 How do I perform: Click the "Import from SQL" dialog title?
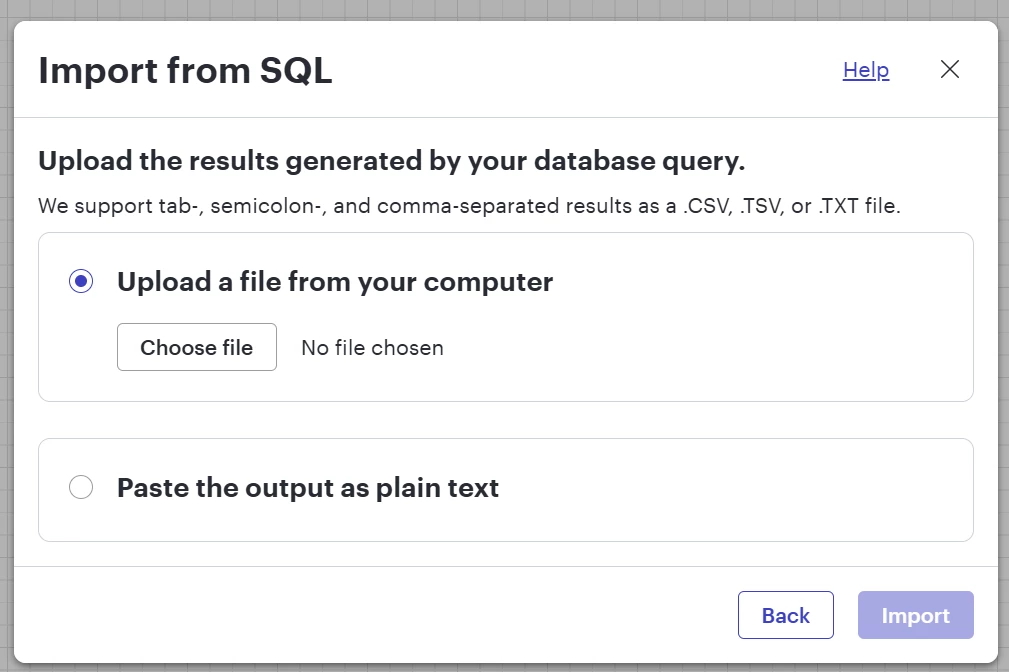(x=185, y=71)
